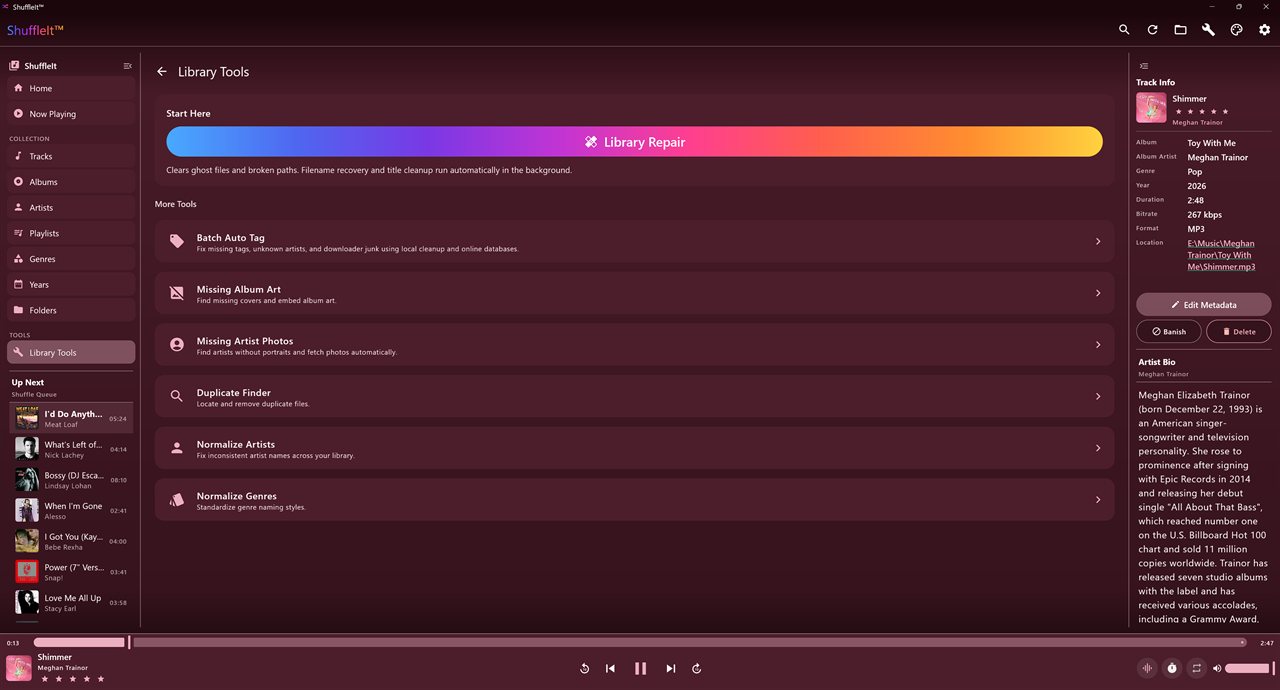
Task: Click Shimmer album cover in Track Info
Action: pos(1151,108)
